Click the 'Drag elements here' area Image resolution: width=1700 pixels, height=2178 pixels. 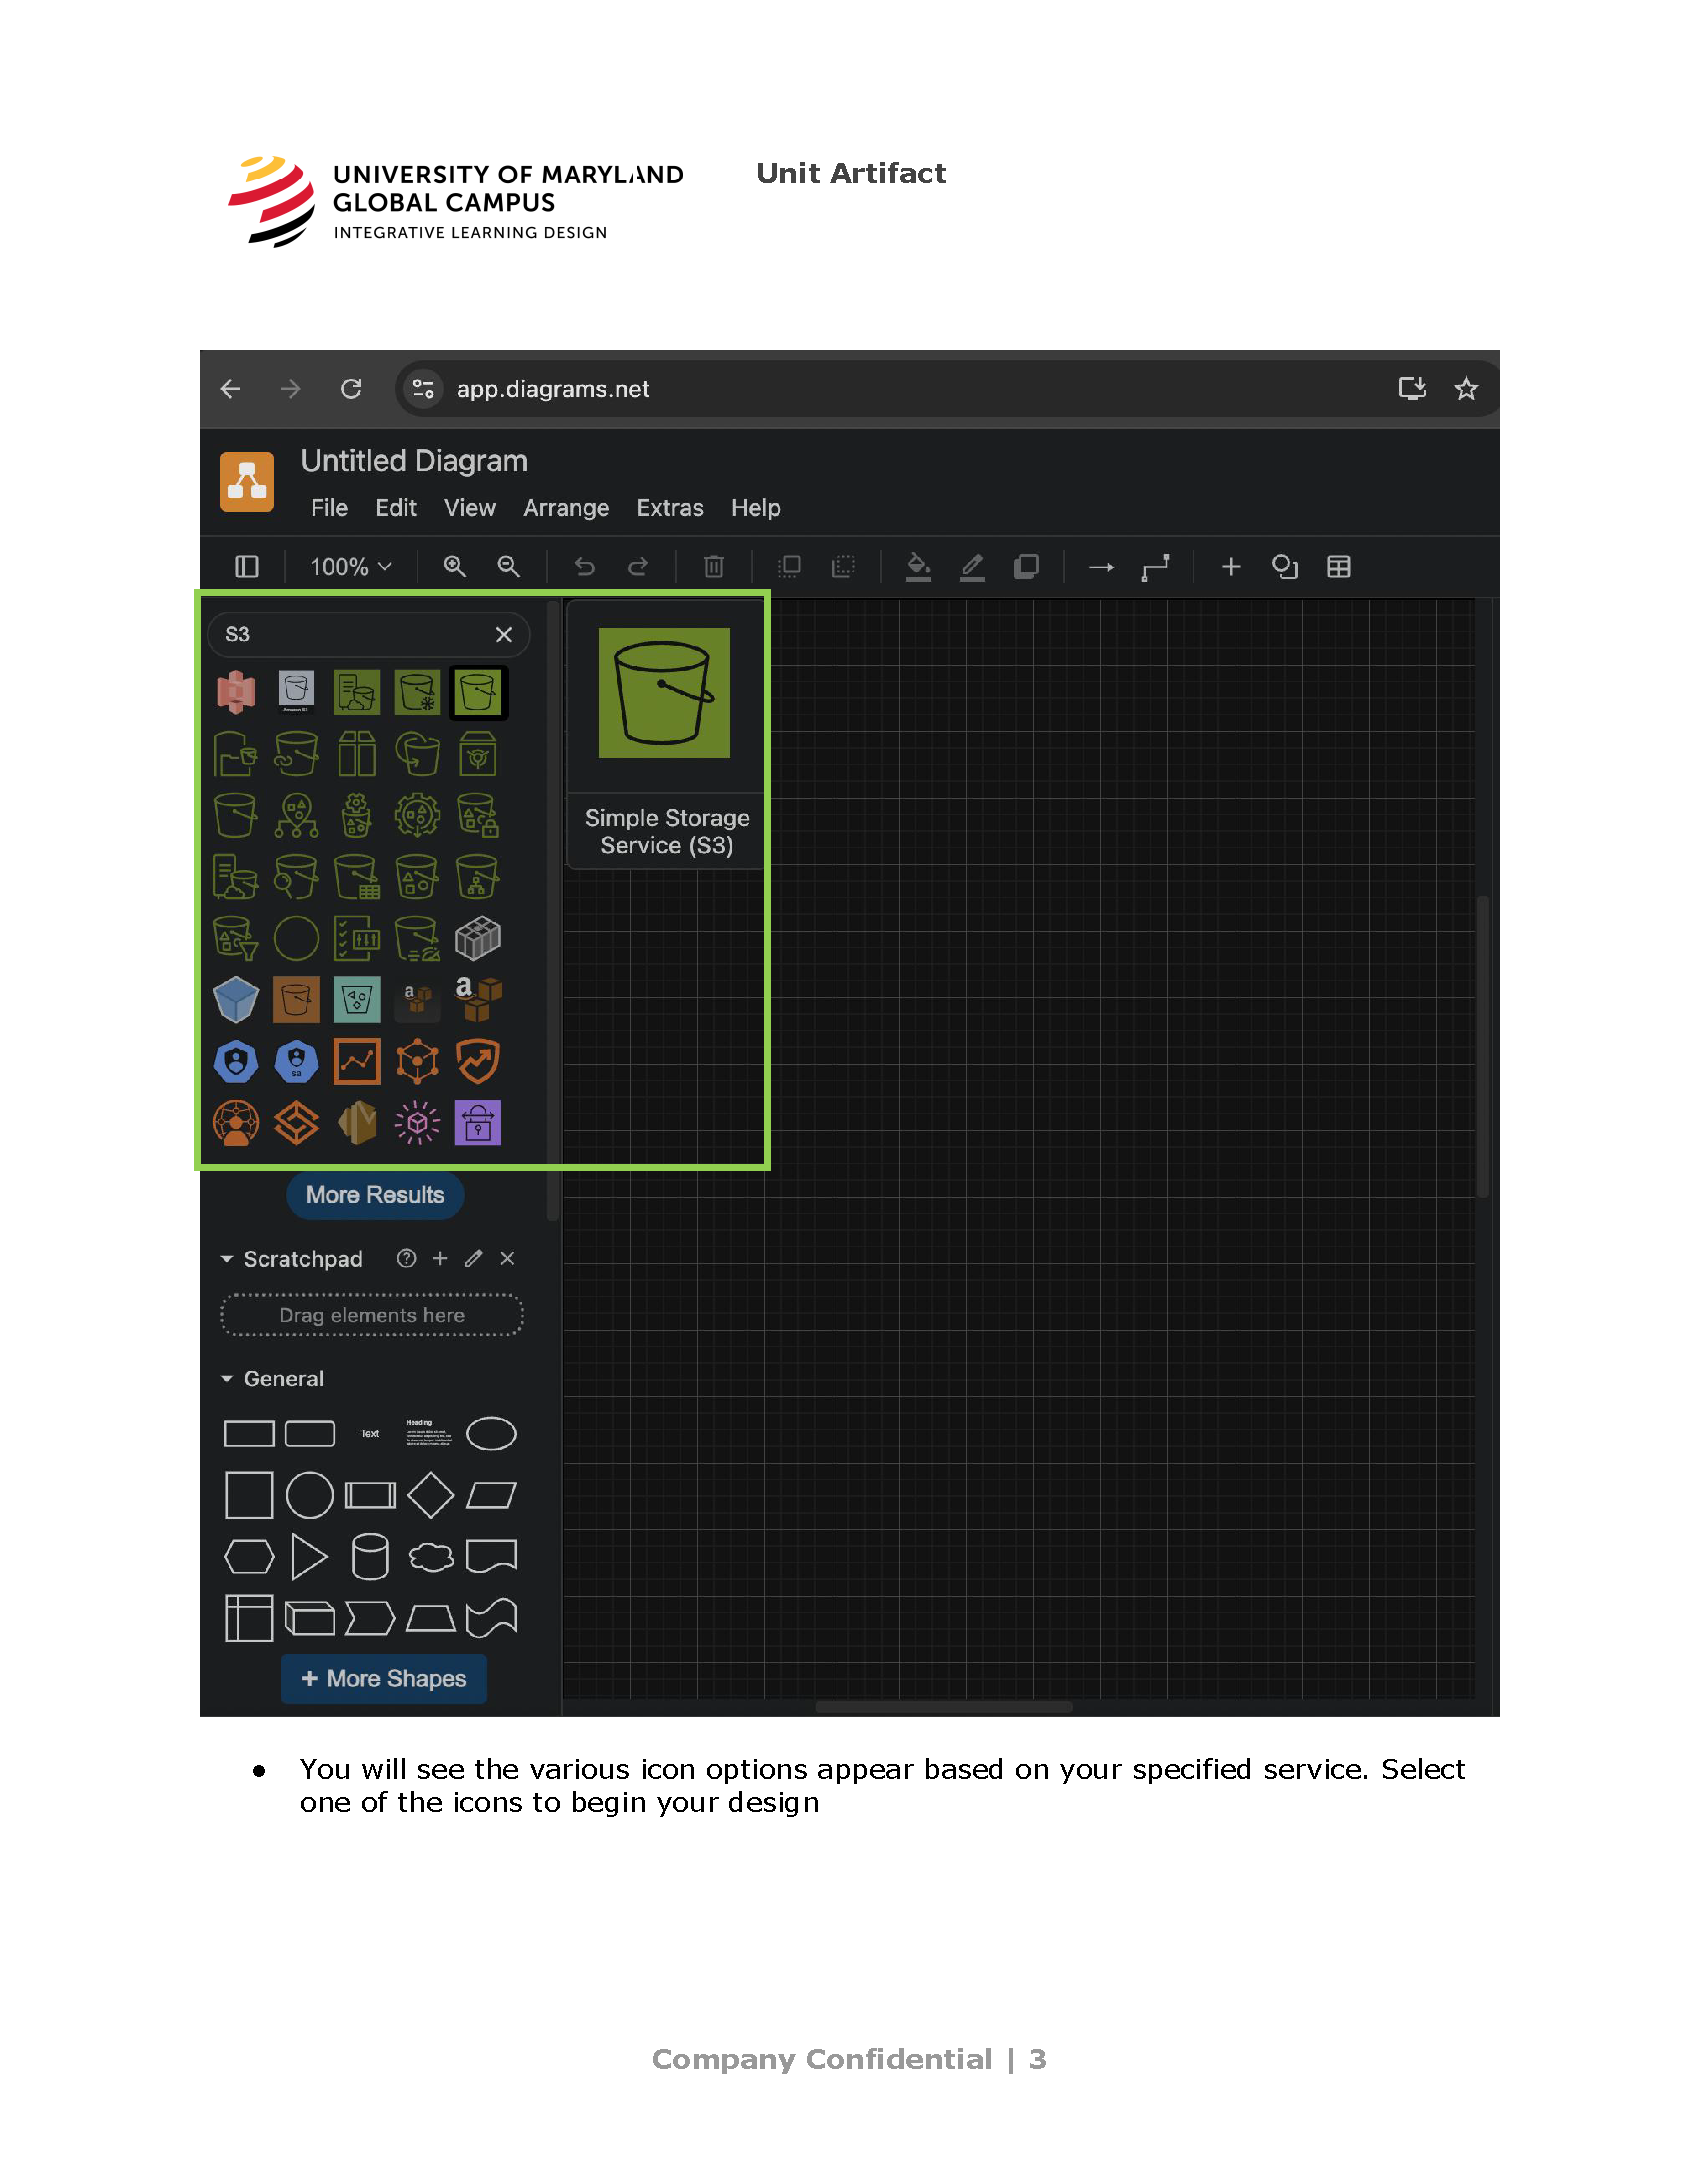click(x=372, y=1315)
